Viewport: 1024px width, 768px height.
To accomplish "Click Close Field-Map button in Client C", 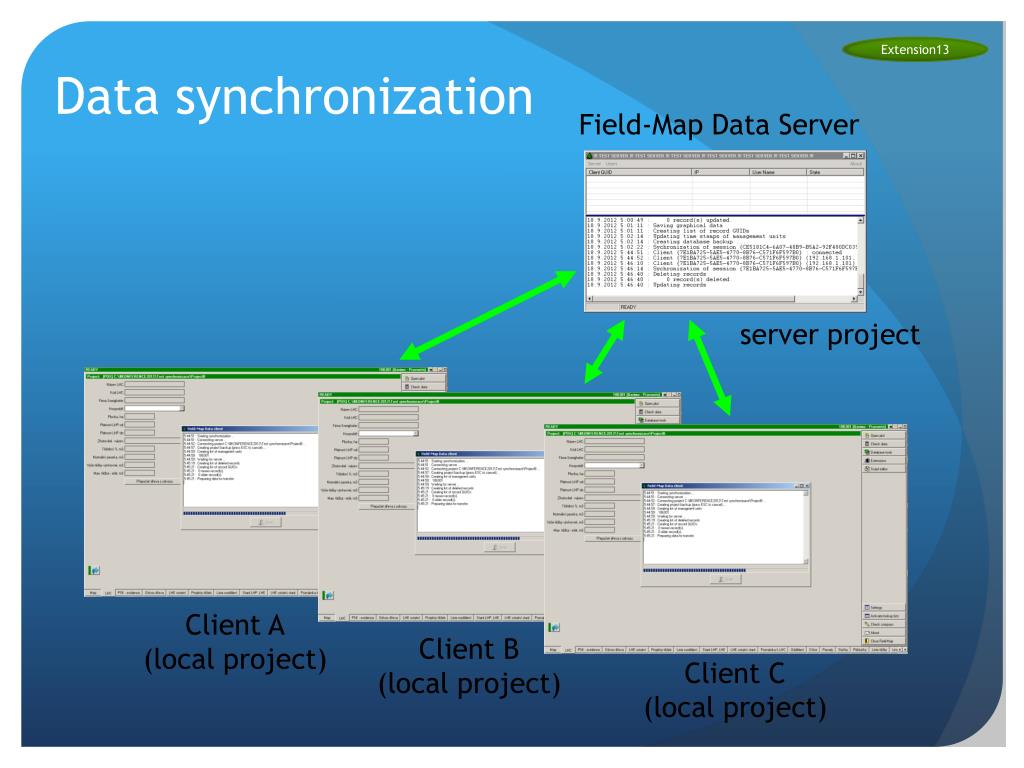I will click(x=884, y=641).
